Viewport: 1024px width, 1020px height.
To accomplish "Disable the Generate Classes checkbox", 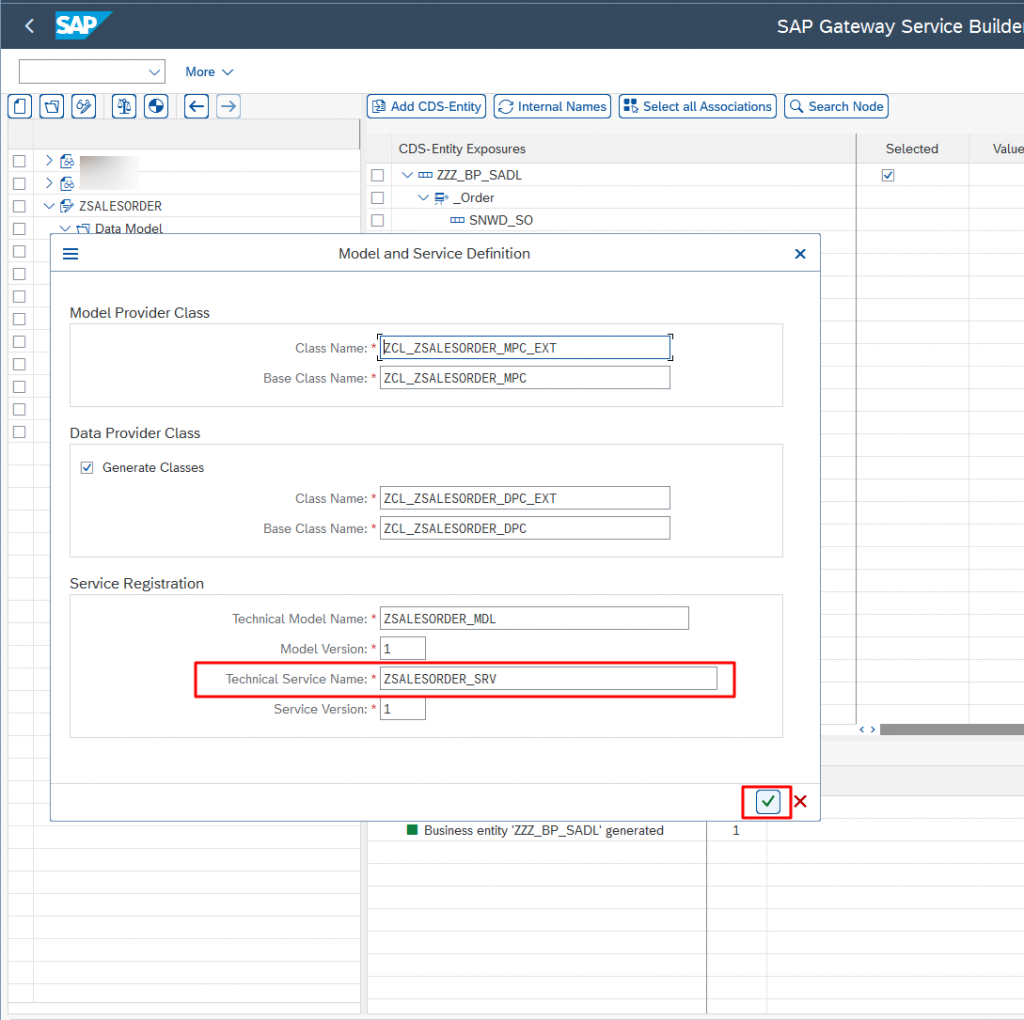I will click(x=87, y=467).
